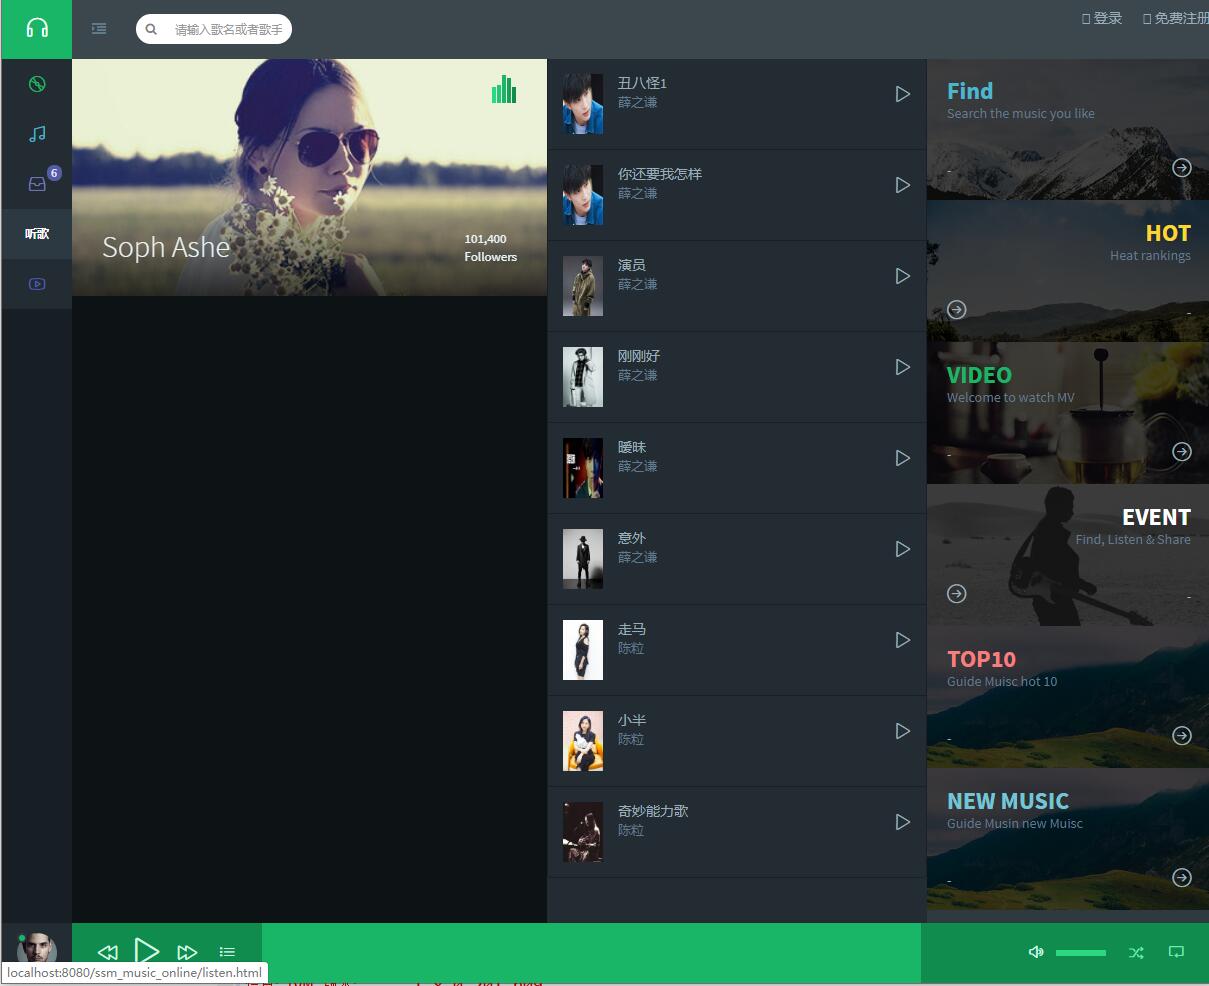Click the arrow icon on TOP10 card

pos(1182,736)
